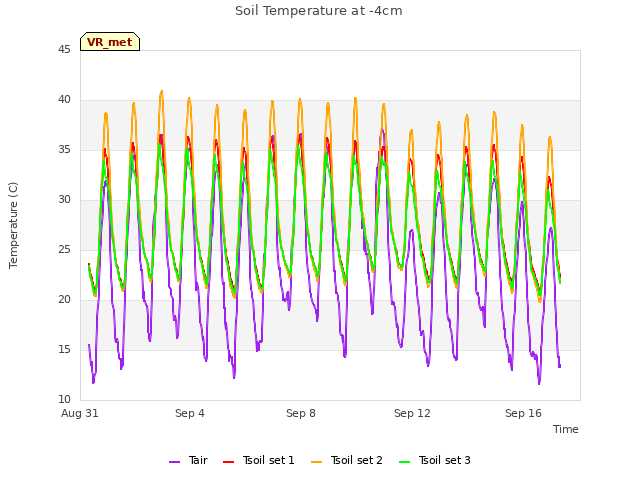This screenshot has width=640, height=480.
Task: Click the 20 y-axis tick label
Action: 64,300
